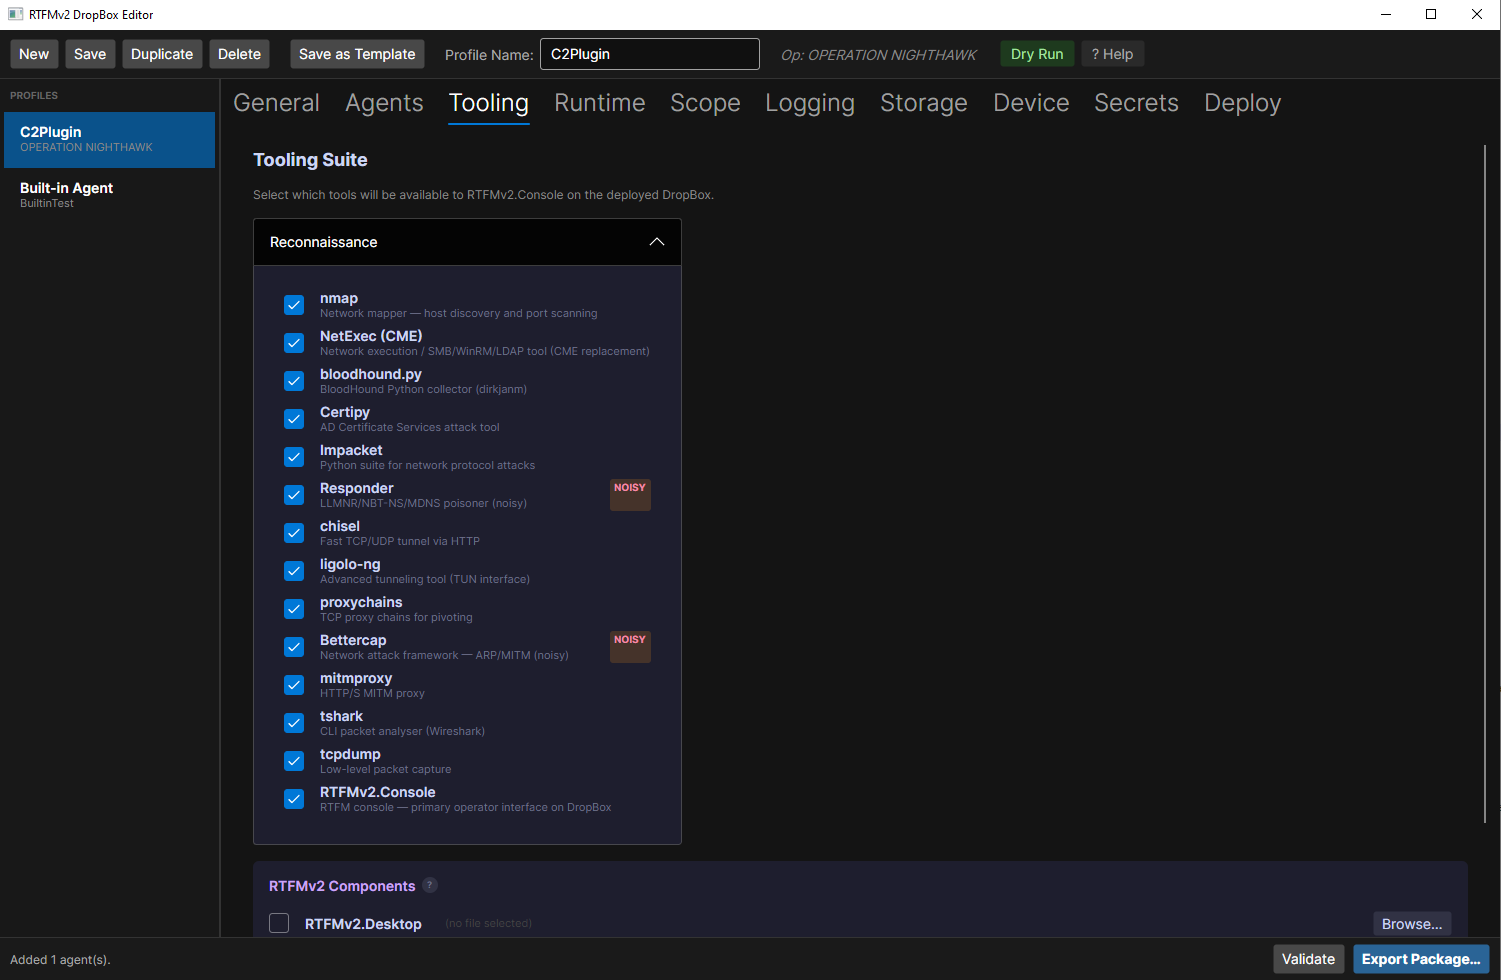The image size is (1501, 980).
Task: Click the help question mark next to RTFMv2 Components
Action: tap(430, 885)
